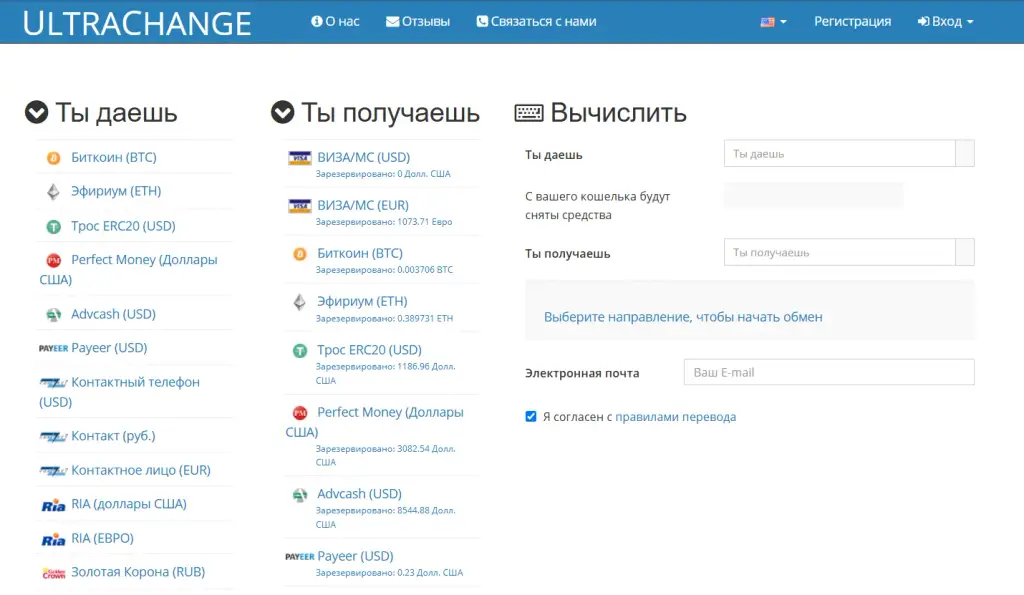The height and width of the screenshot is (595, 1024).
Task: Go to Связаться с нами
Action: [536, 22]
